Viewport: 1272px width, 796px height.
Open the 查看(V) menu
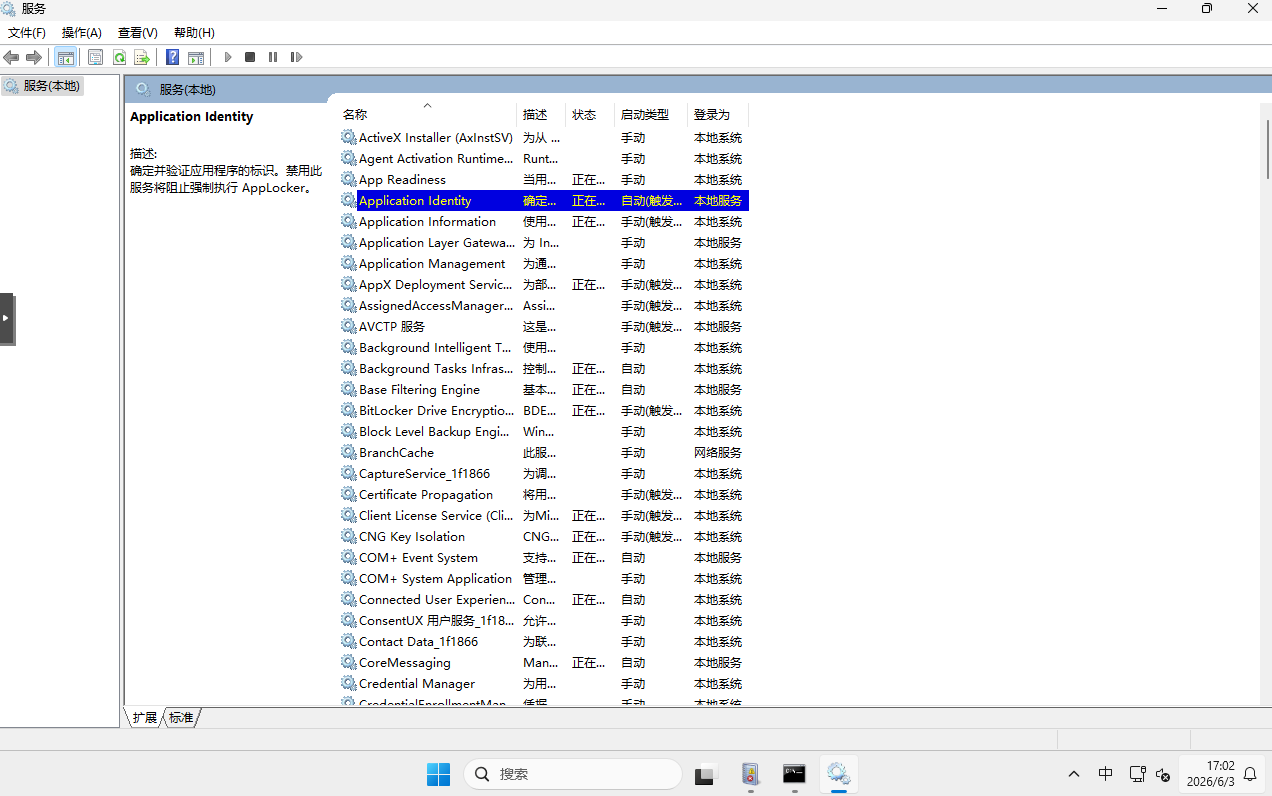coord(138,33)
